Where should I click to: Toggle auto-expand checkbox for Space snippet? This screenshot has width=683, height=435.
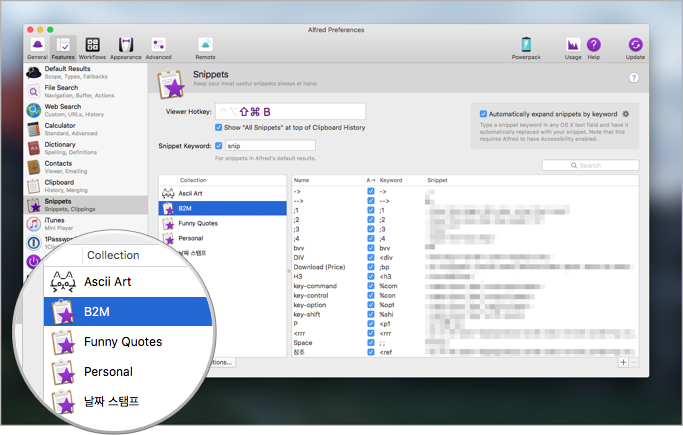coord(371,343)
